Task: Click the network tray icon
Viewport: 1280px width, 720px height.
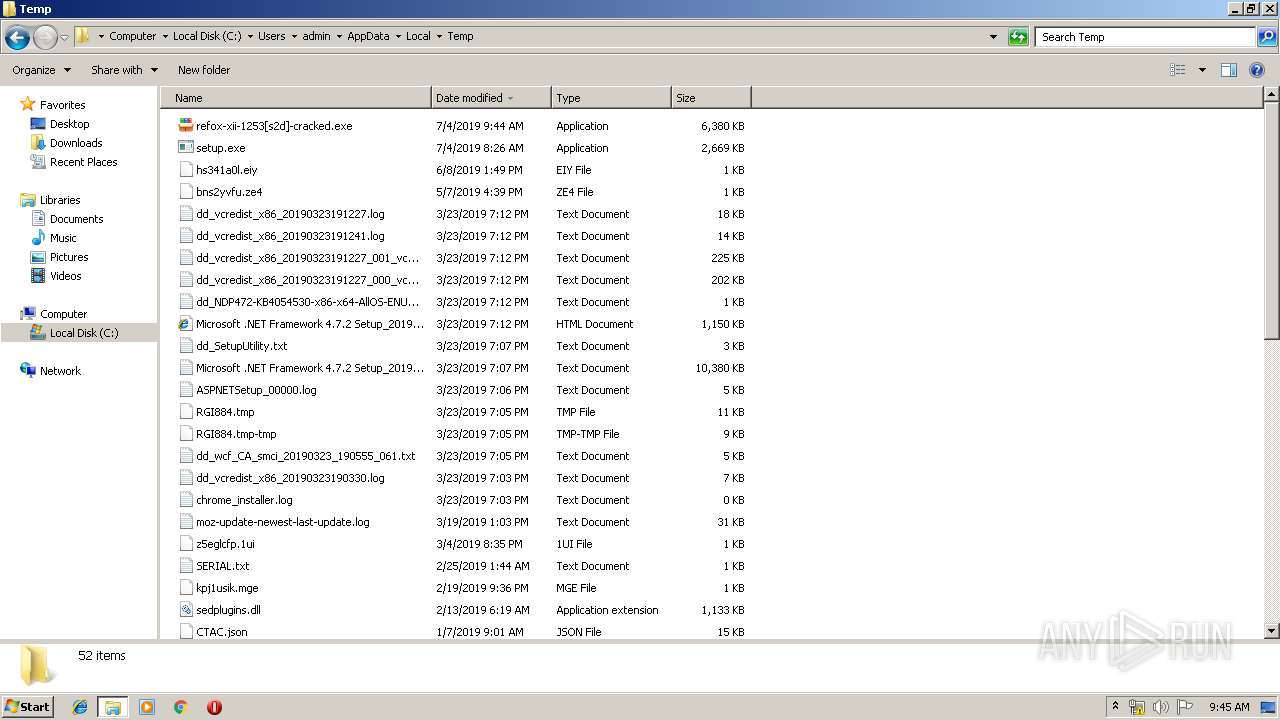Action: 1137,707
